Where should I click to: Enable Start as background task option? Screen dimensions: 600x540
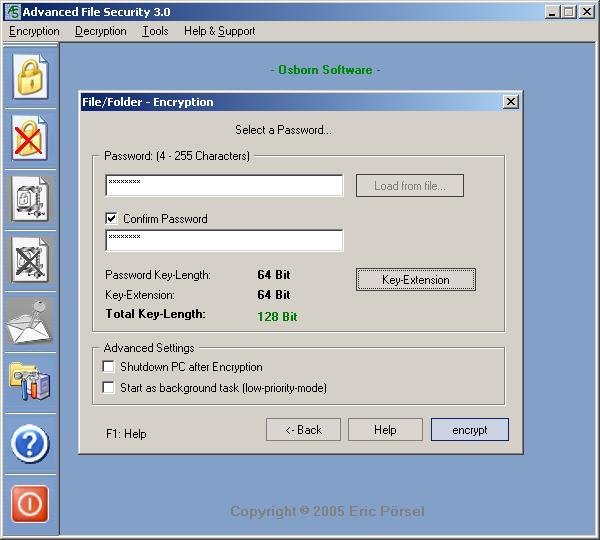pyautogui.click(x=109, y=387)
